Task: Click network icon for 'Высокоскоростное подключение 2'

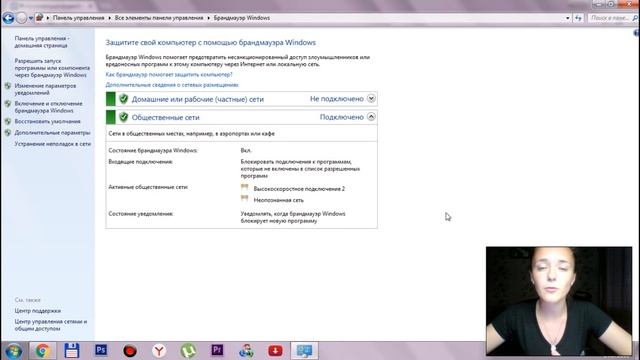Action: [244, 188]
